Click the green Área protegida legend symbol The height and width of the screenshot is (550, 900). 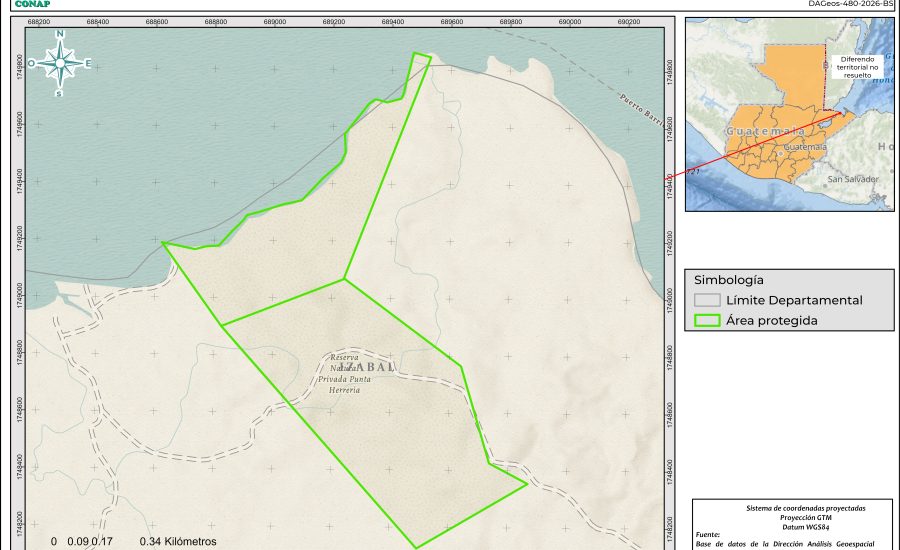[708, 321]
